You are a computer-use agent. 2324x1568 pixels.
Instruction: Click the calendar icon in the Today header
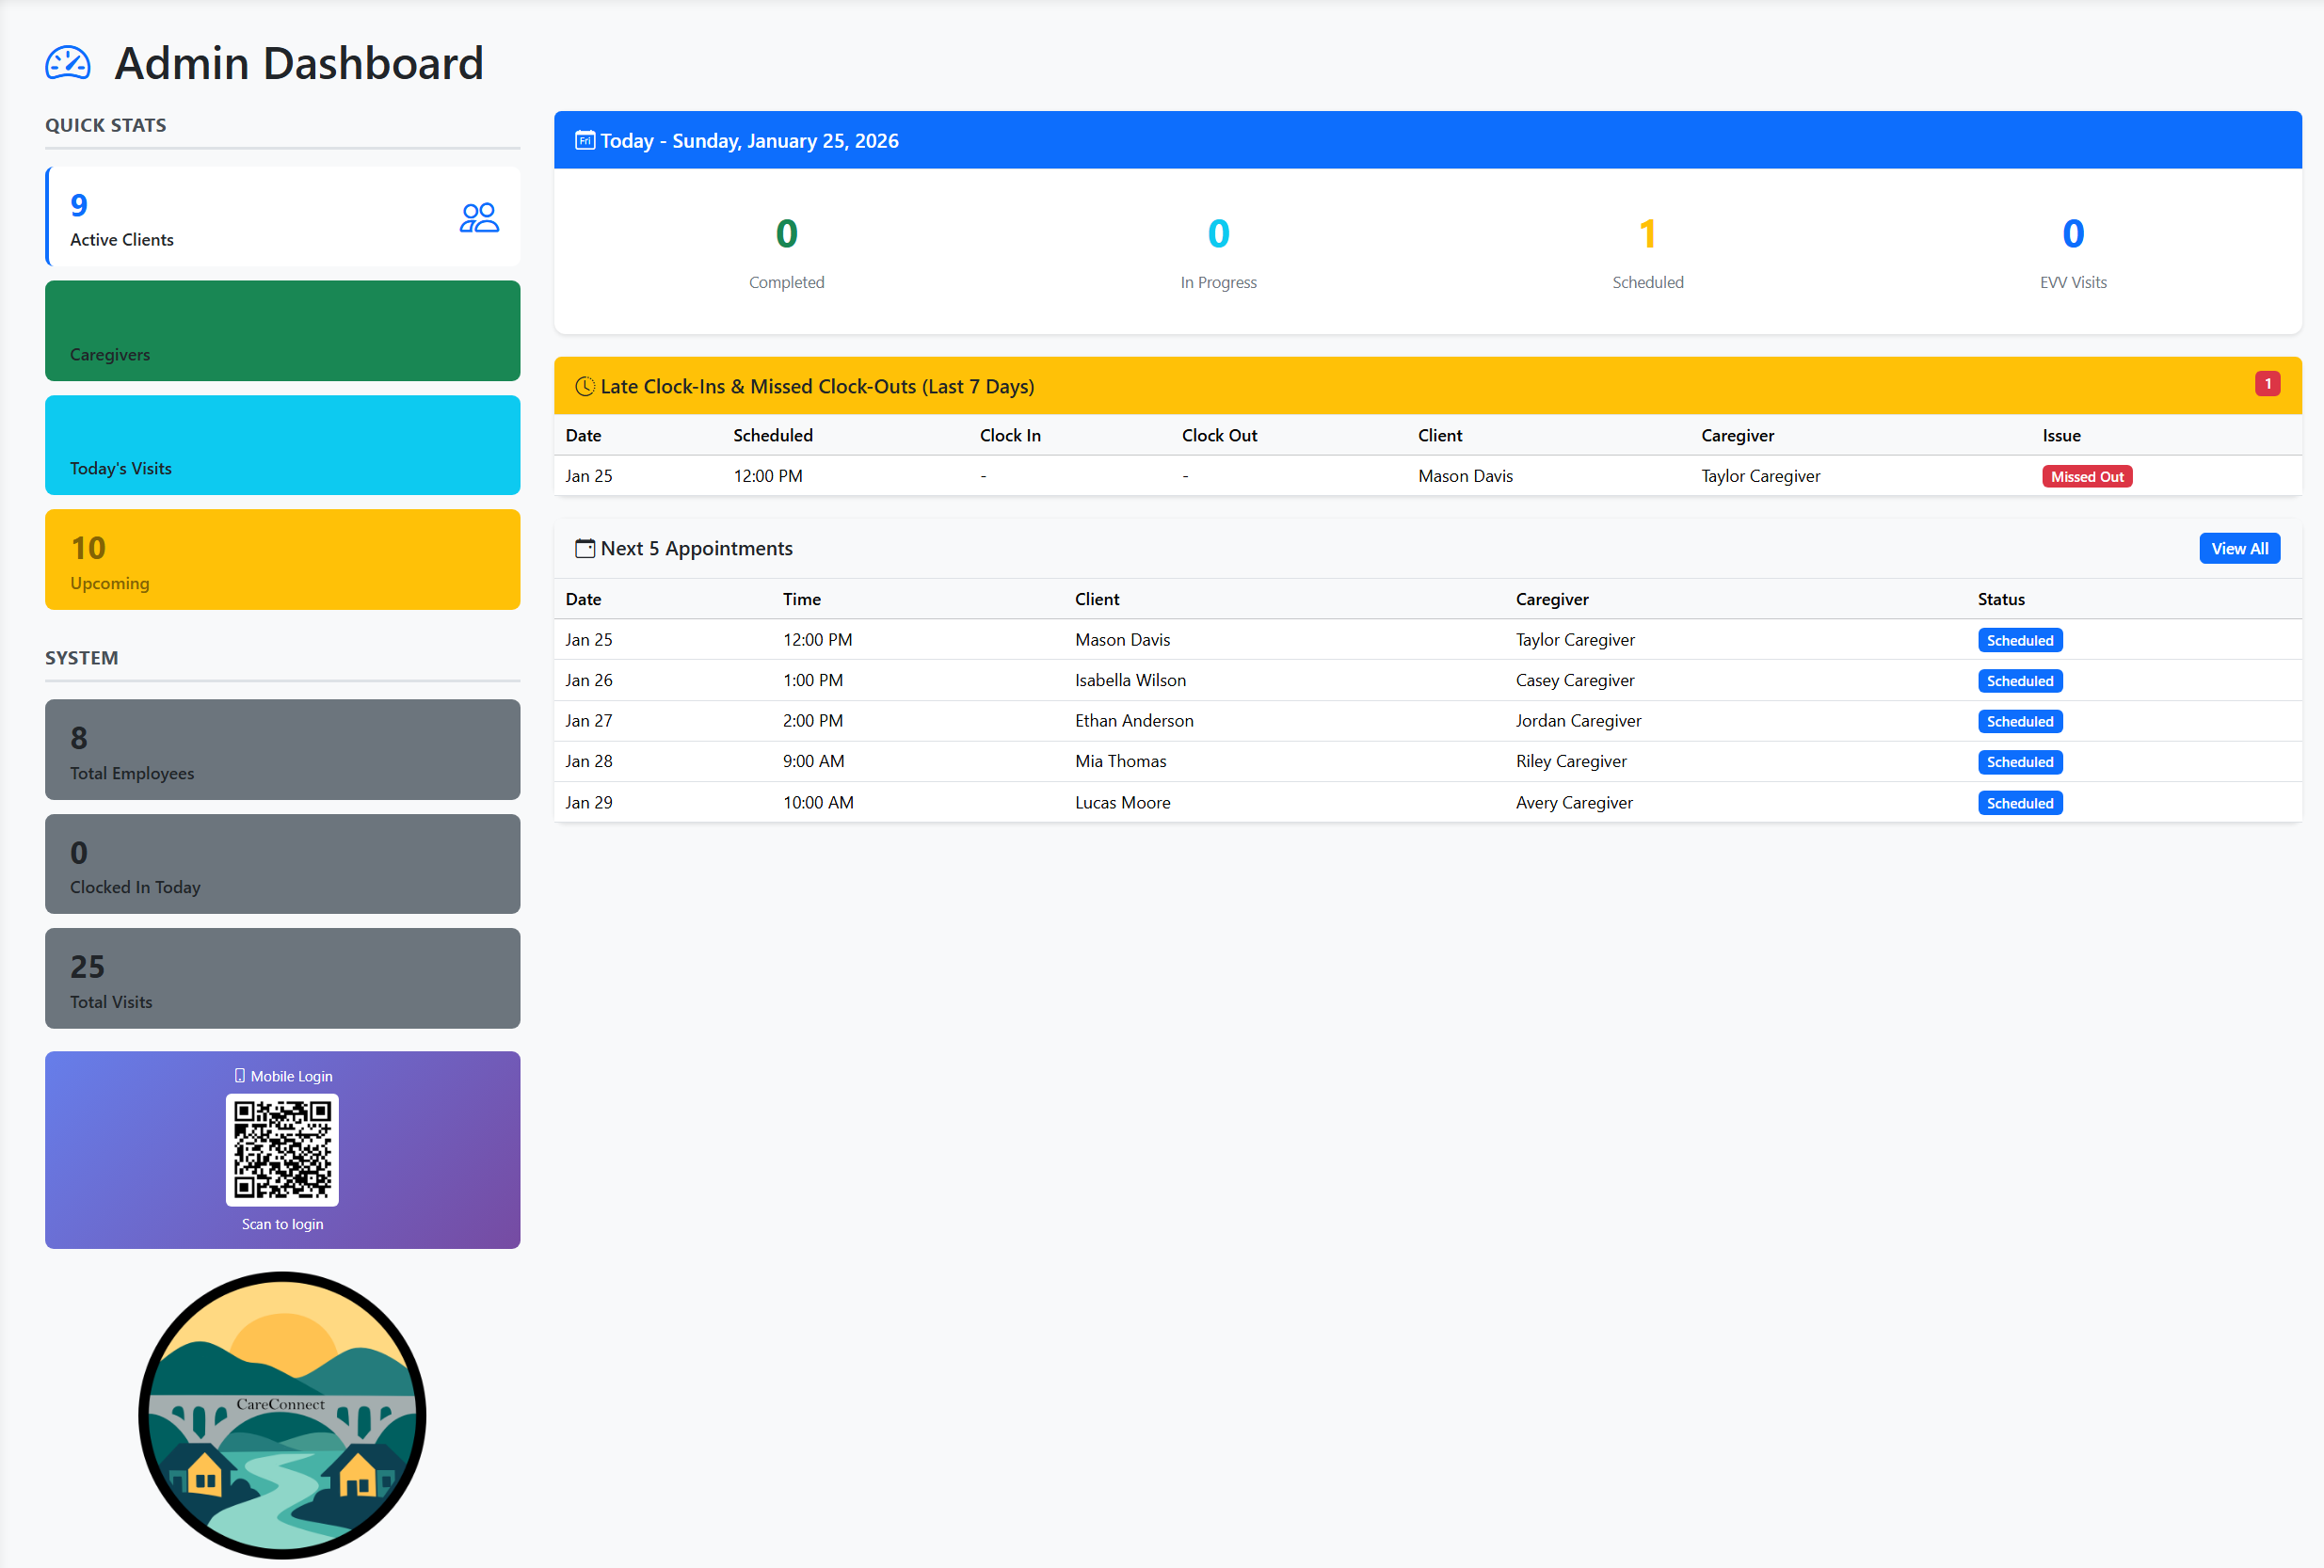coord(585,140)
